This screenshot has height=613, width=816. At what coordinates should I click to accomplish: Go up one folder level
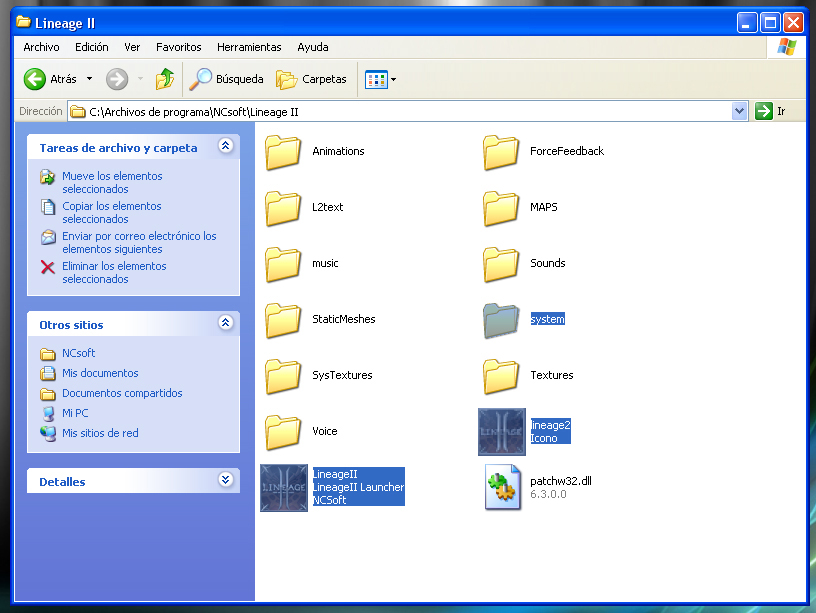point(165,79)
